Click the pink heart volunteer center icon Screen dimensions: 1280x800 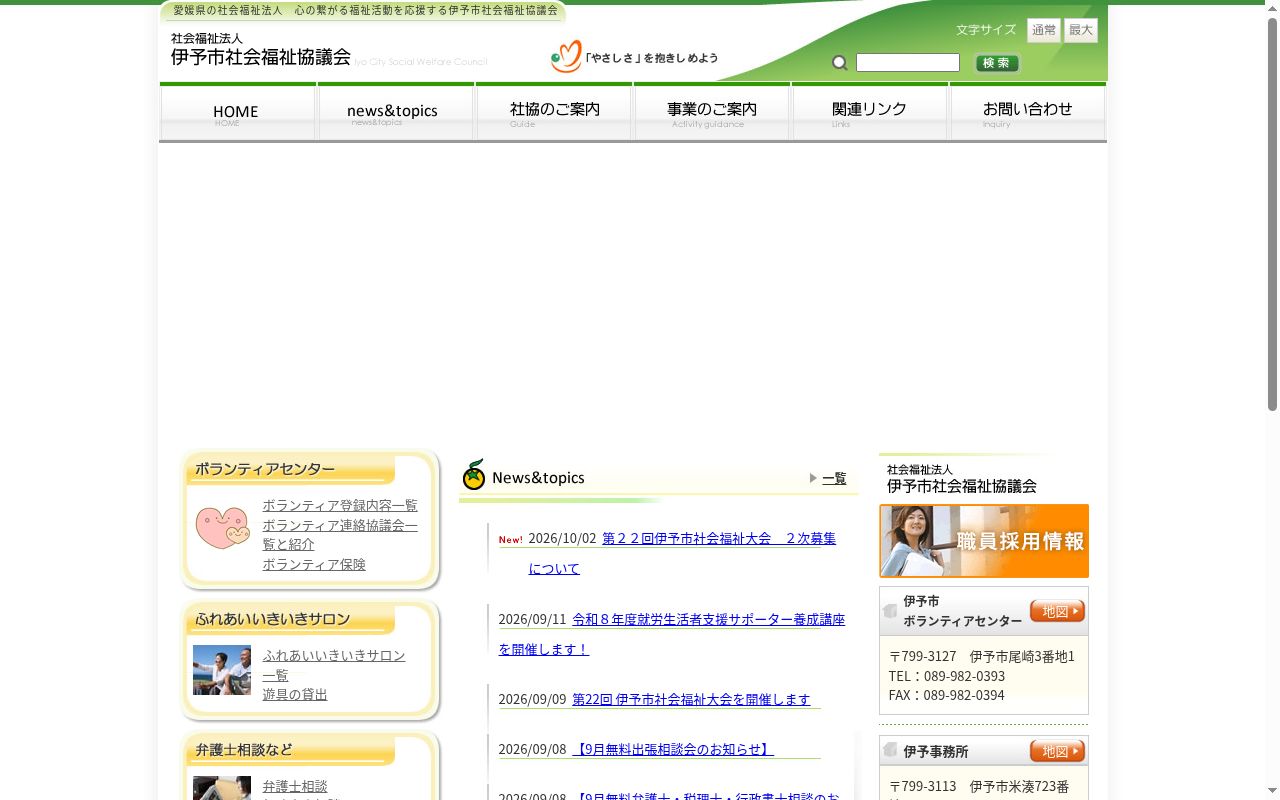[222, 528]
